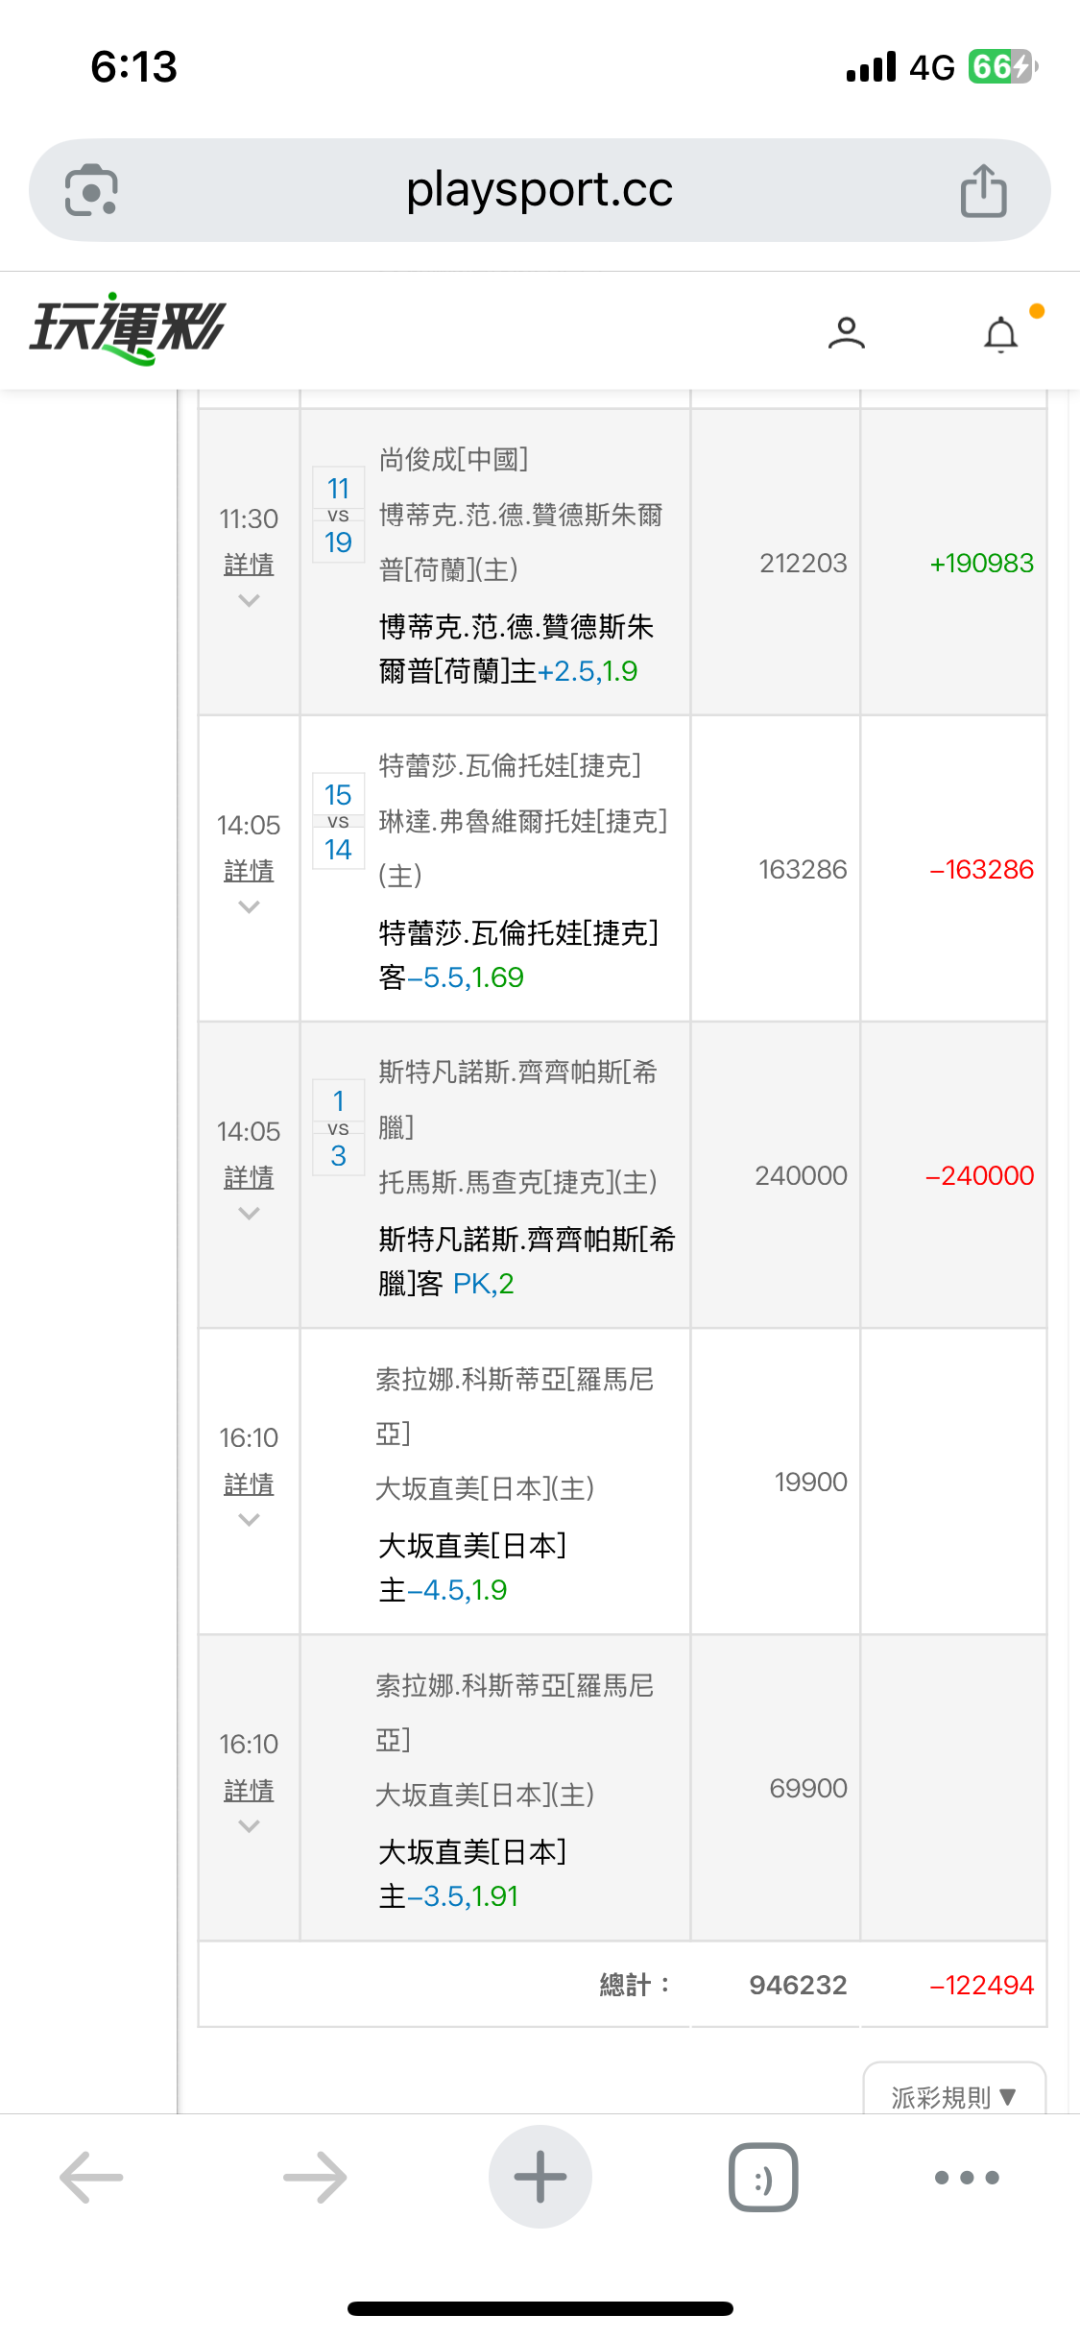The width and height of the screenshot is (1080, 2339).
Task: Open a new tab with plus button
Action: click(x=540, y=2177)
